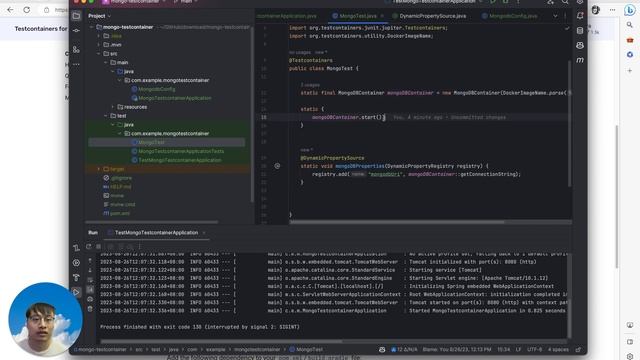This screenshot has width=640, height=360.
Task: Clear all console output
Action: [90, 309]
